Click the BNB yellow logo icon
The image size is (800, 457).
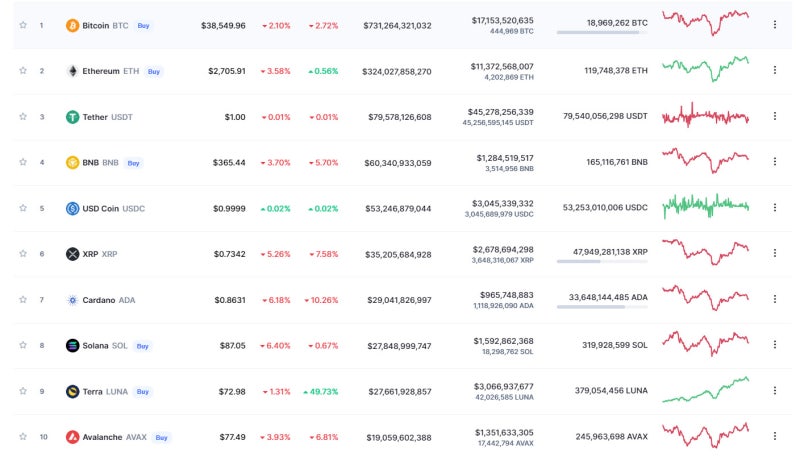(x=72, y=162)
